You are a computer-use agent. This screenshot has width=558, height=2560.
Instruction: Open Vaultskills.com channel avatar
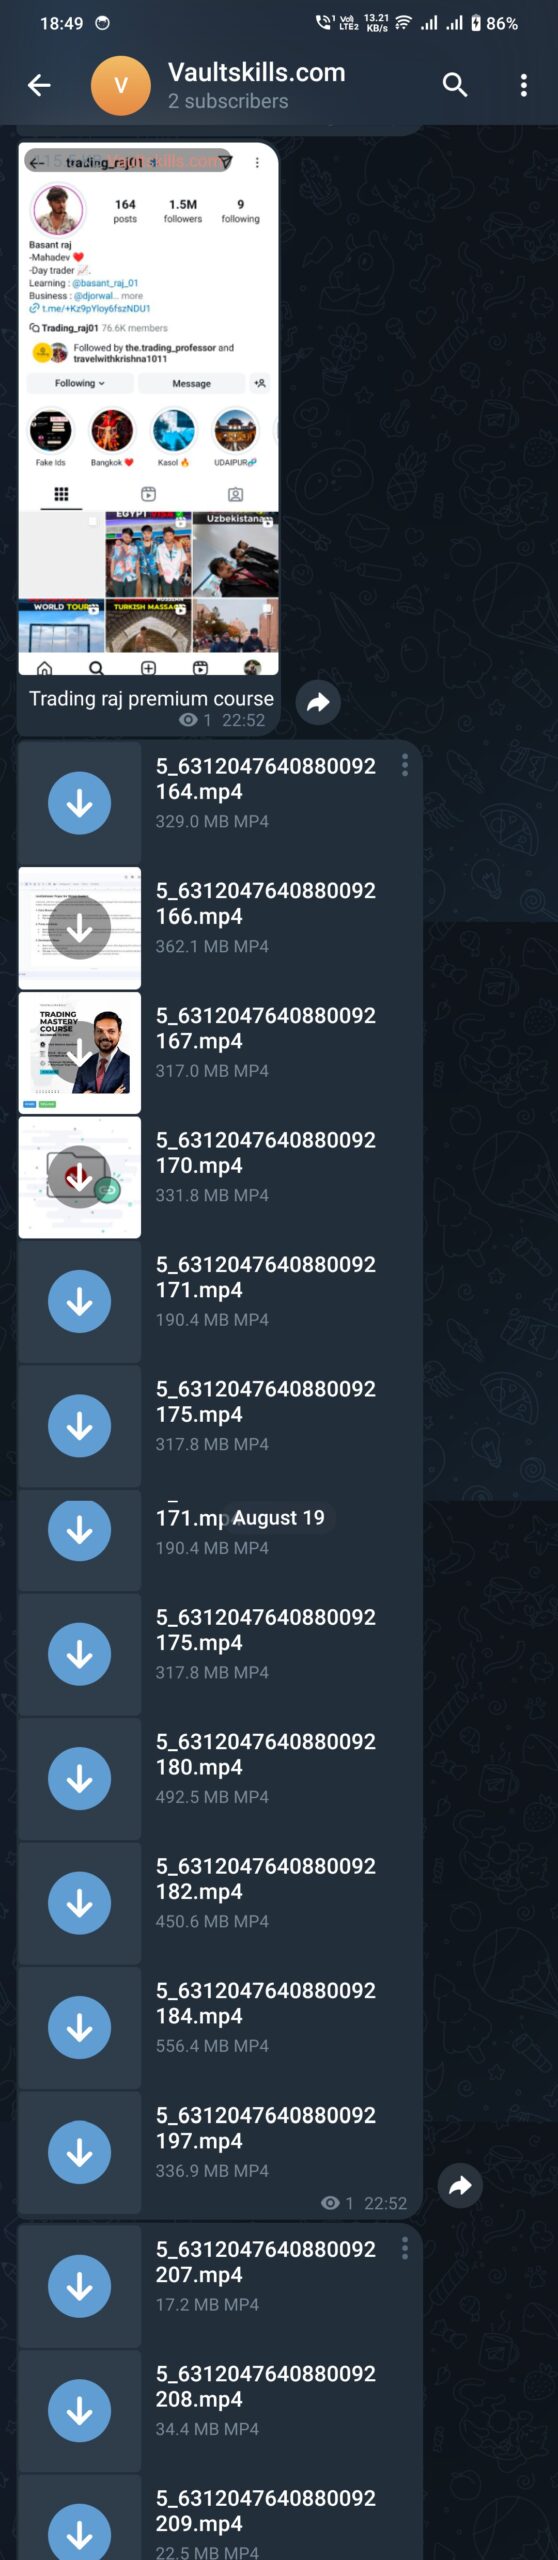click(x=120, y=86)
